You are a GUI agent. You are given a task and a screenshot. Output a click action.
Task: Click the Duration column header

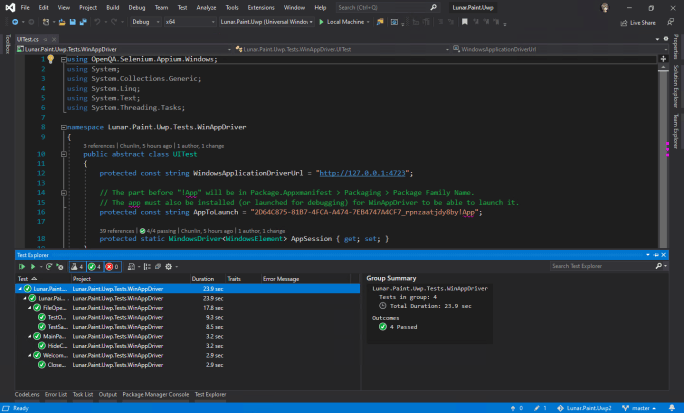click(x=203, y=279)
